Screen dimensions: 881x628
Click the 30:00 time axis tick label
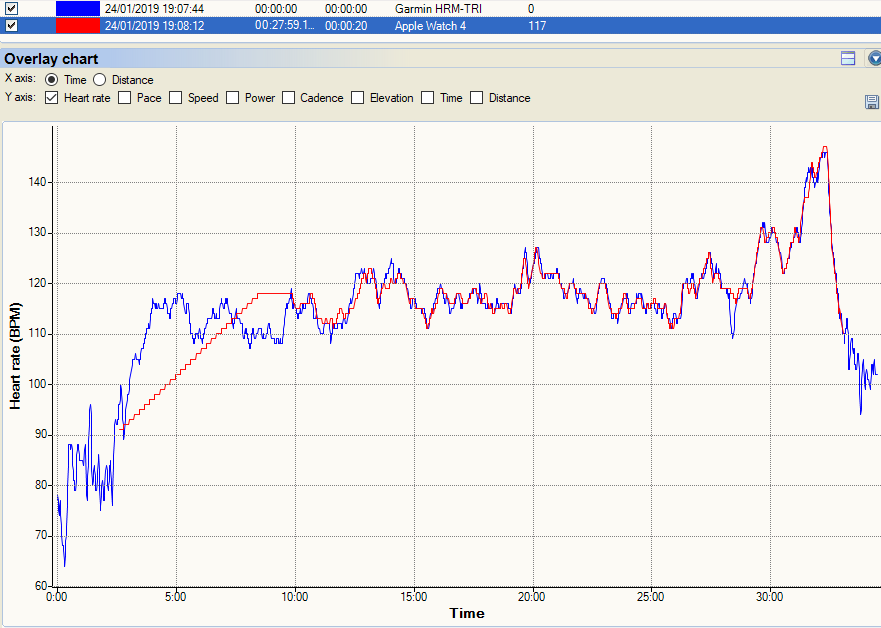(x=769, y=597)
